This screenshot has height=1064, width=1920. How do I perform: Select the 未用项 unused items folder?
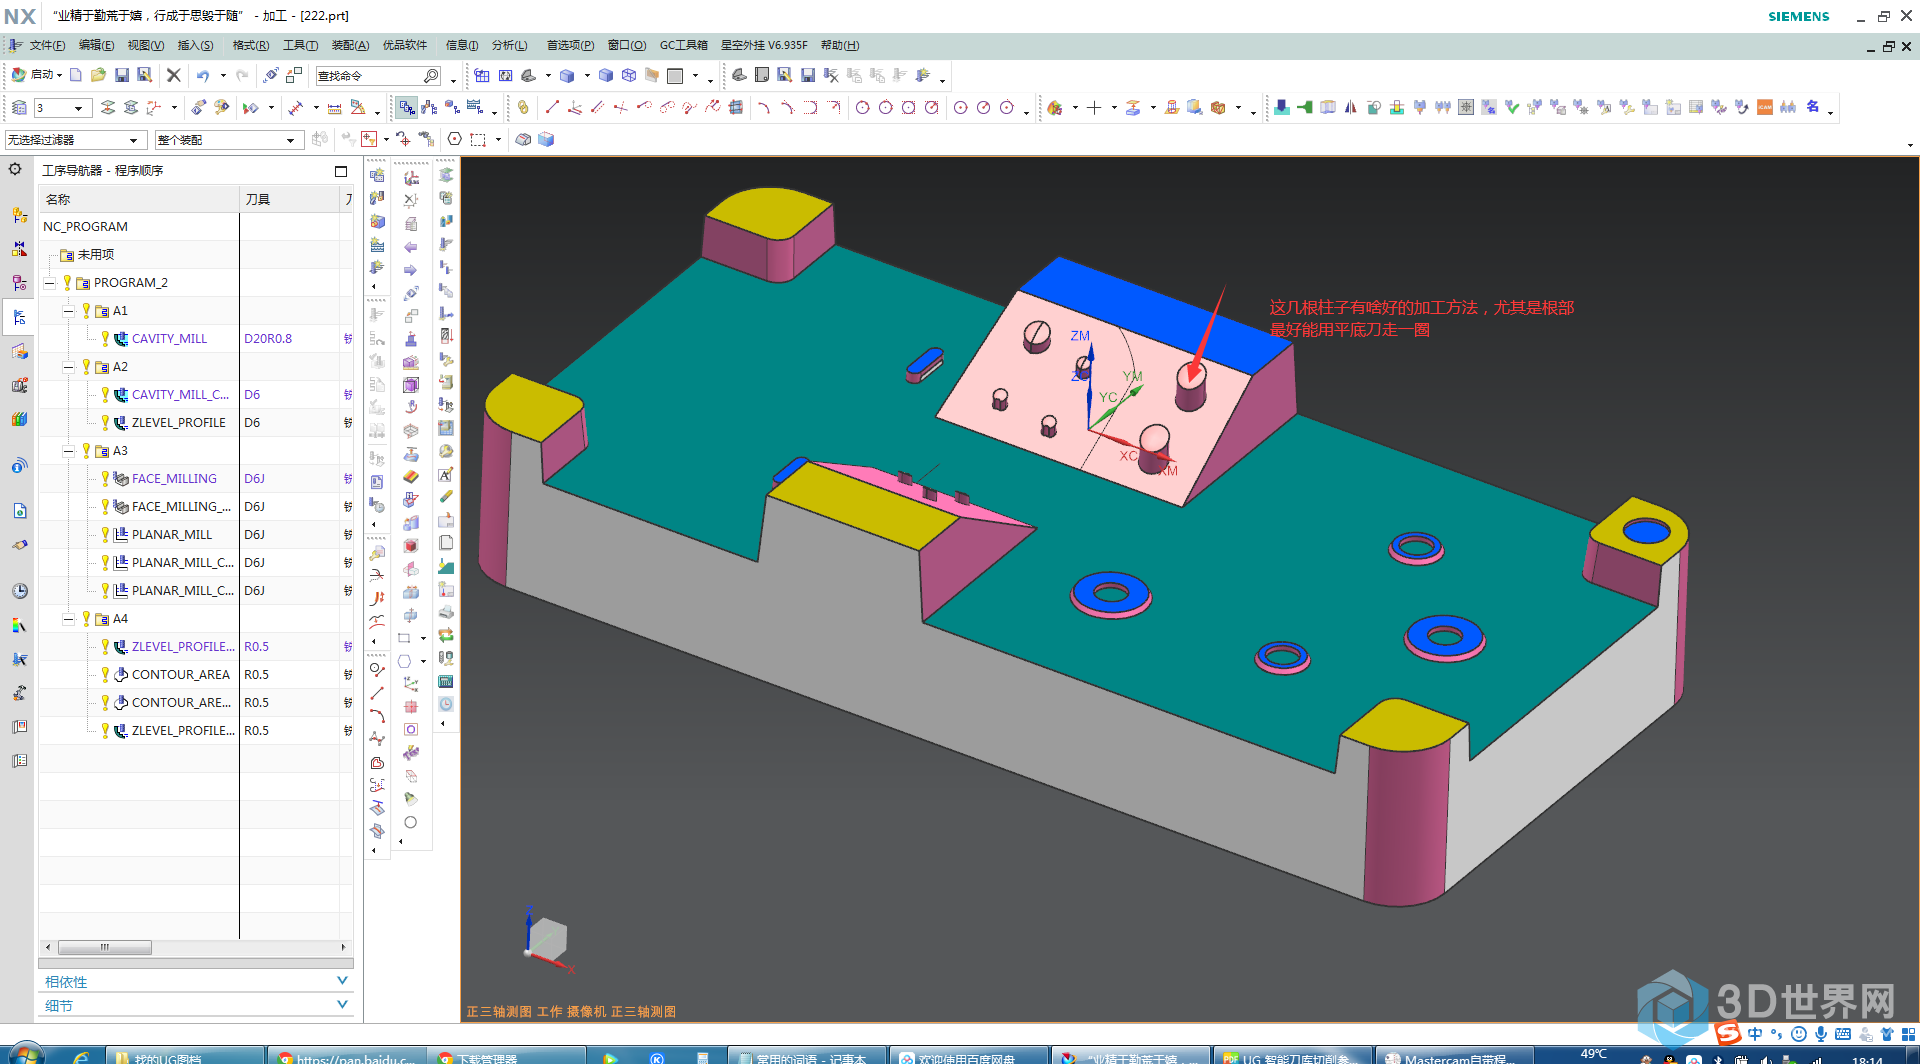[x=96, y=255]
